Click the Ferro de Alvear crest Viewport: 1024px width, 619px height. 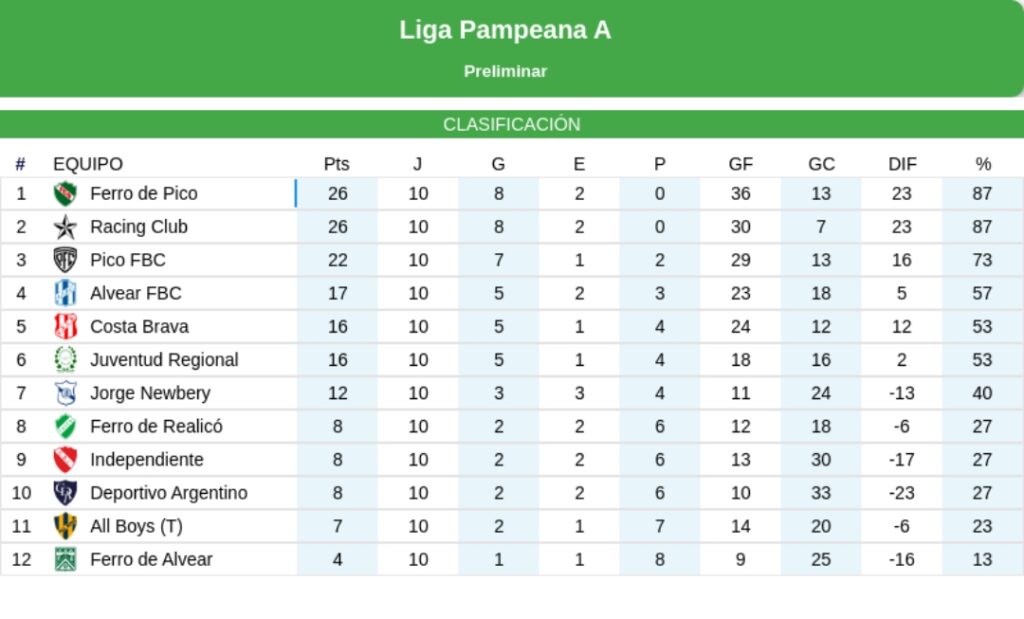[x=65, y=560]
